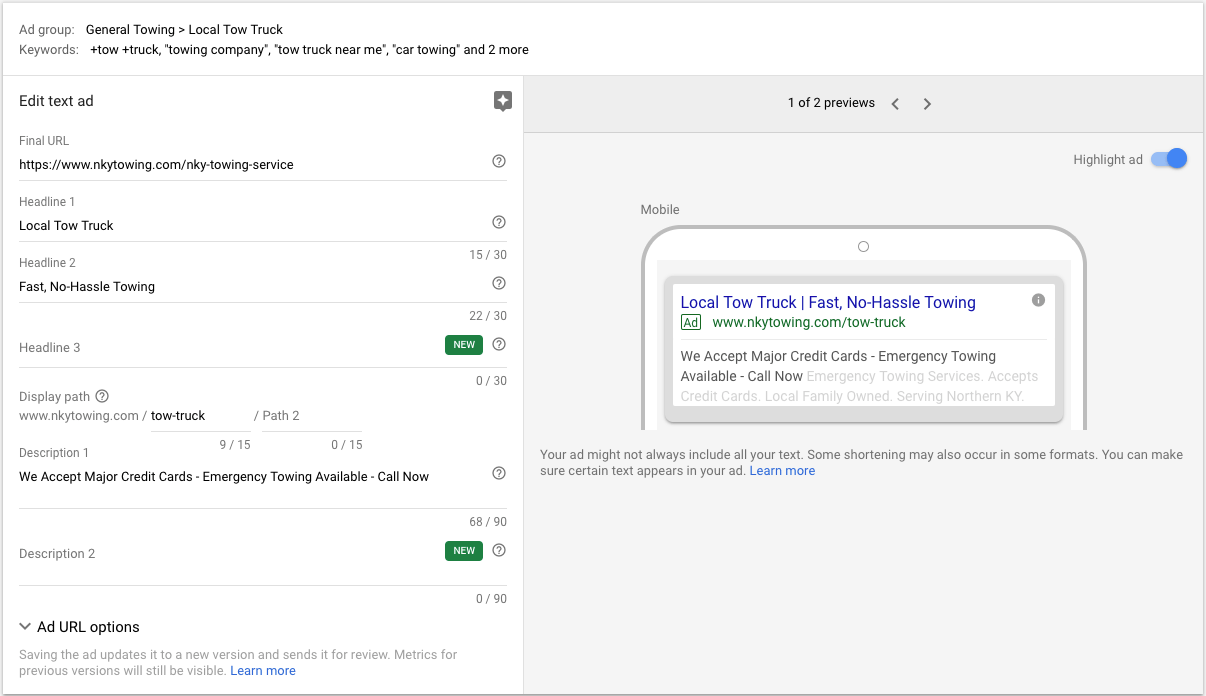Open Learn more link about ad shortening

pos(782,471)
